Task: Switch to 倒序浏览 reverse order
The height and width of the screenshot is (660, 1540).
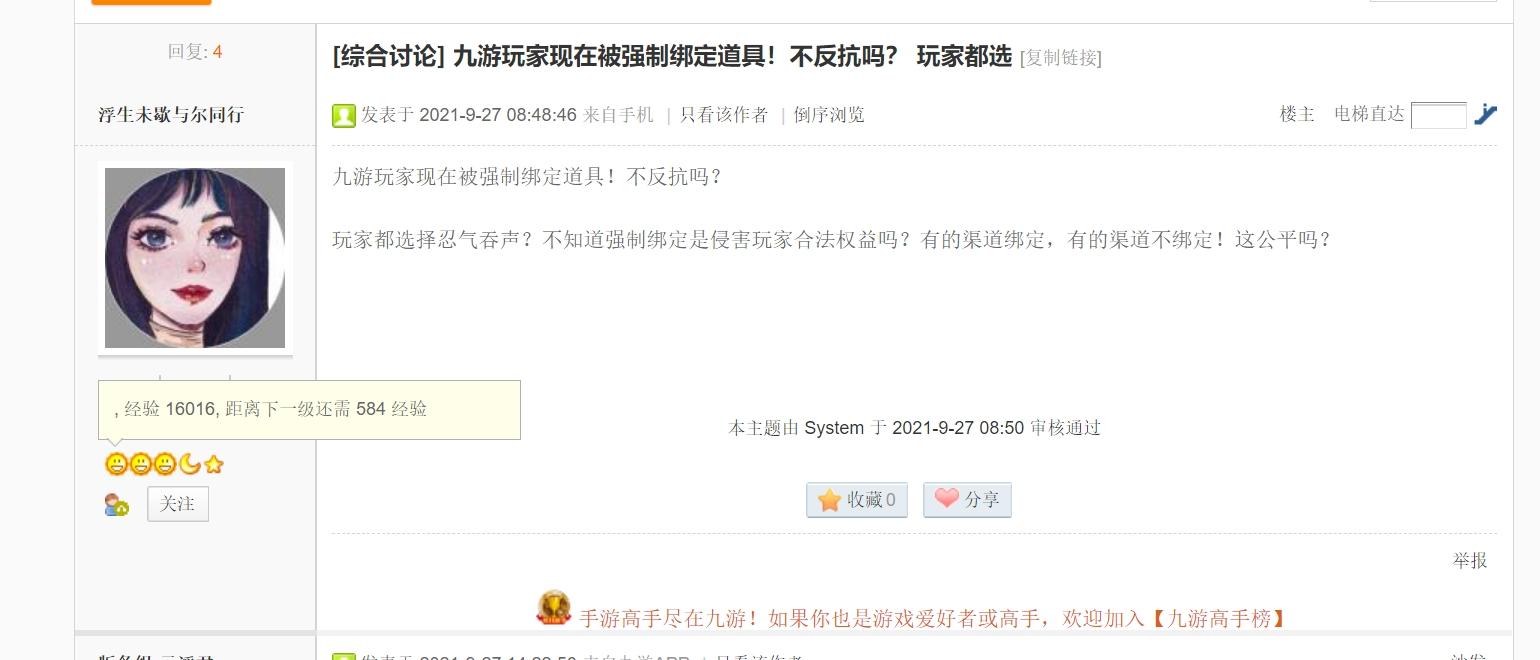Action: click(829, 115)
